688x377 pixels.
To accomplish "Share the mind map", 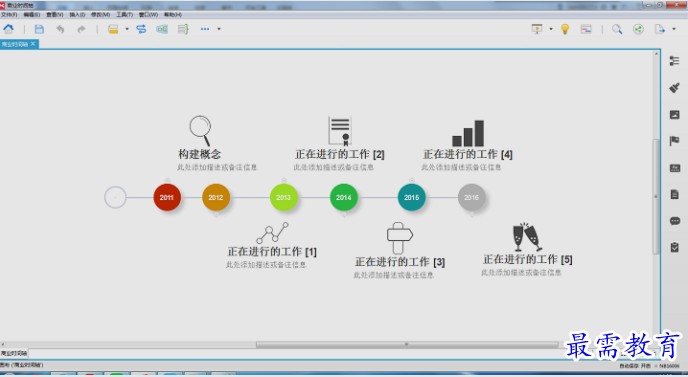I will coord(638,29).
